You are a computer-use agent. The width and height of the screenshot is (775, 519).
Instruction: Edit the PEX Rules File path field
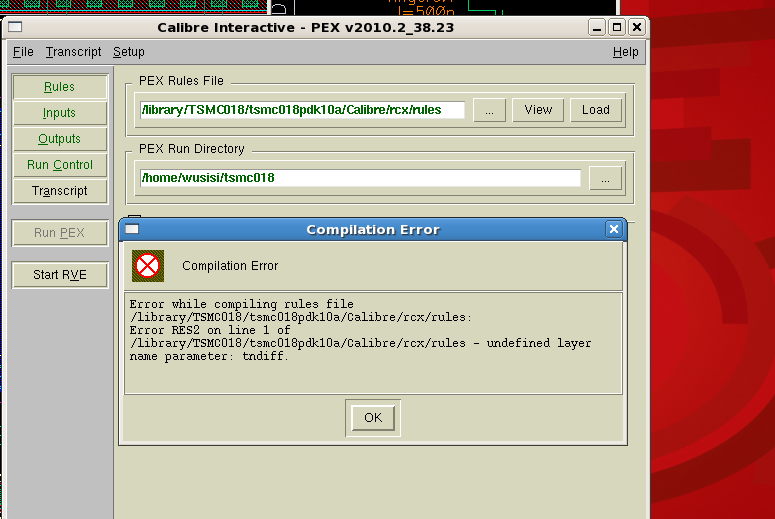(x=302, y=110)
